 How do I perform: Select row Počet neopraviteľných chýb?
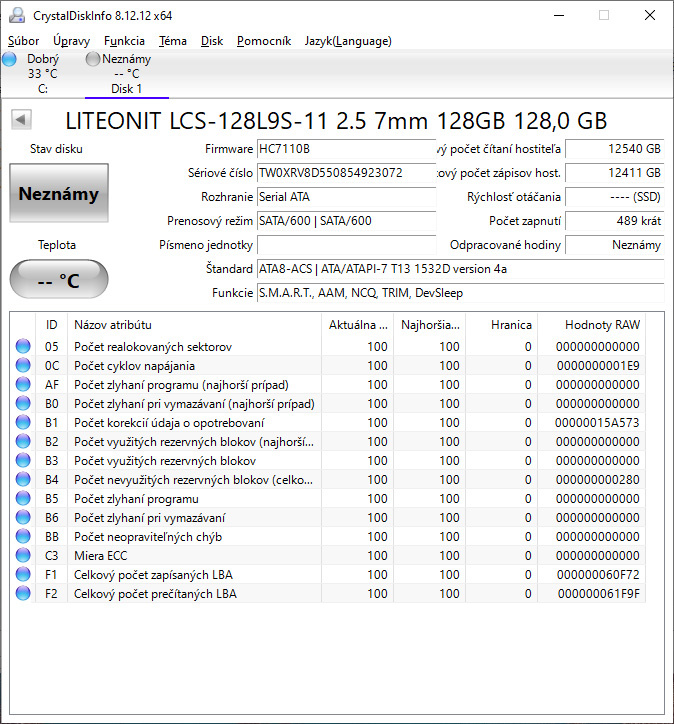tap(328, 536)
